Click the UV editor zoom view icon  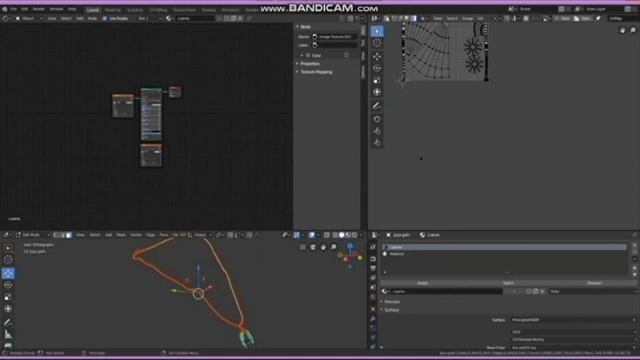click(633, 30)
